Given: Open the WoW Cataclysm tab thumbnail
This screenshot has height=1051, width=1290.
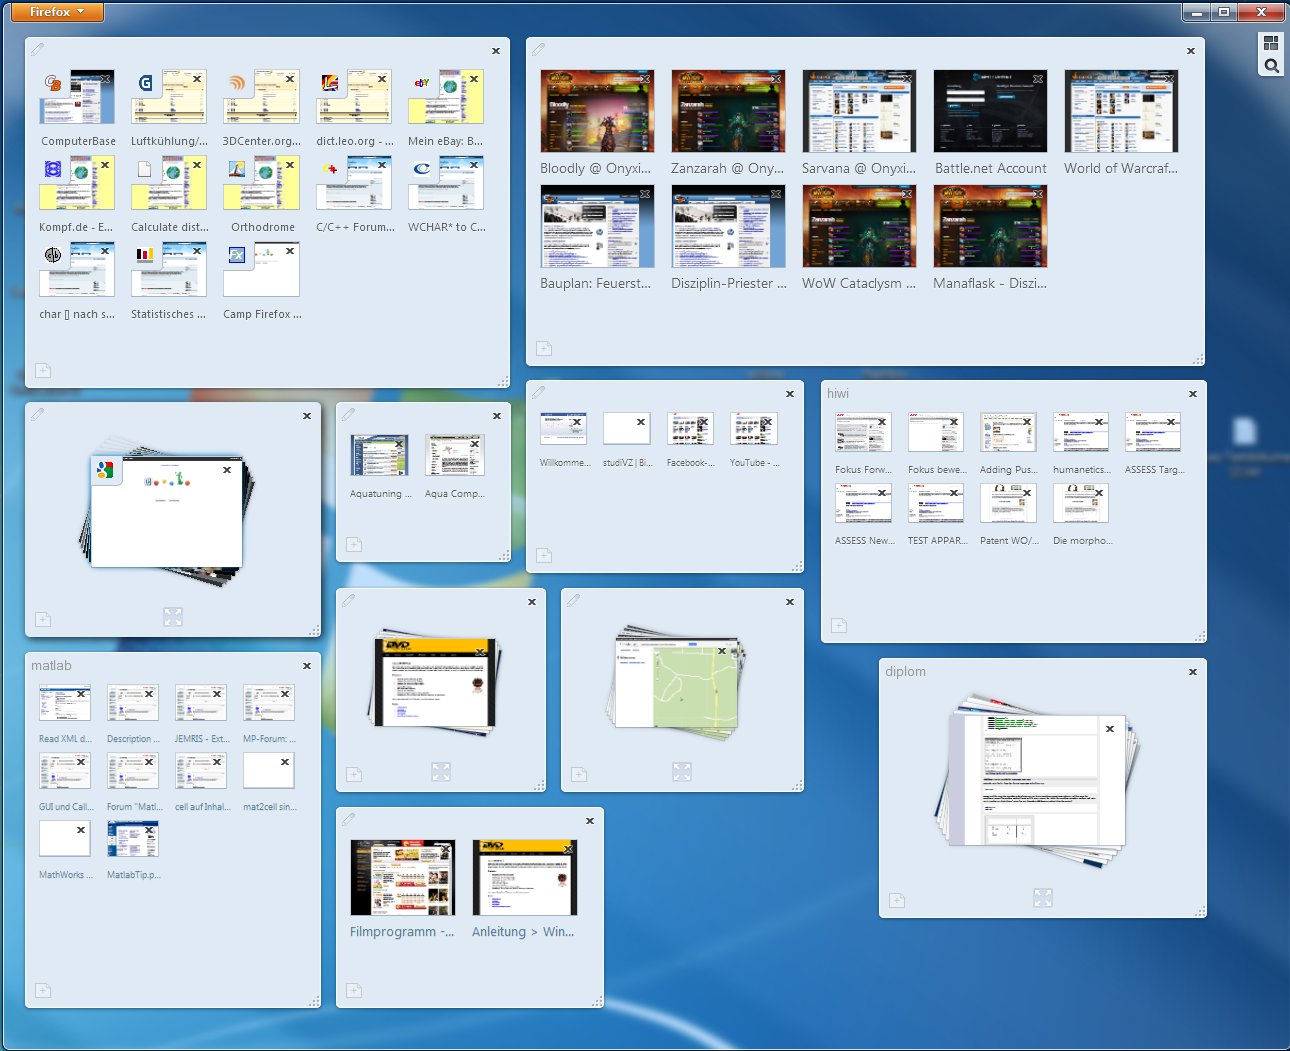Looking at the screenshot, I should pyautogui.click(x=859, y=226).
